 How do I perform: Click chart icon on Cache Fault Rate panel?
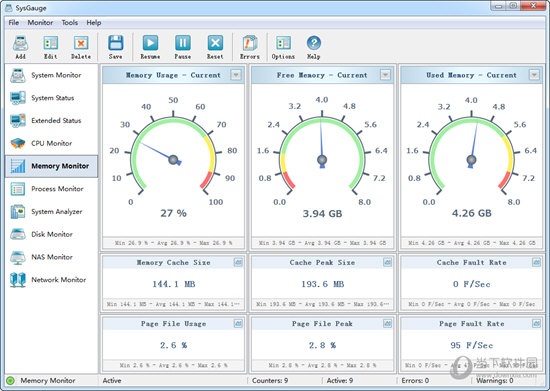point(536,262)
